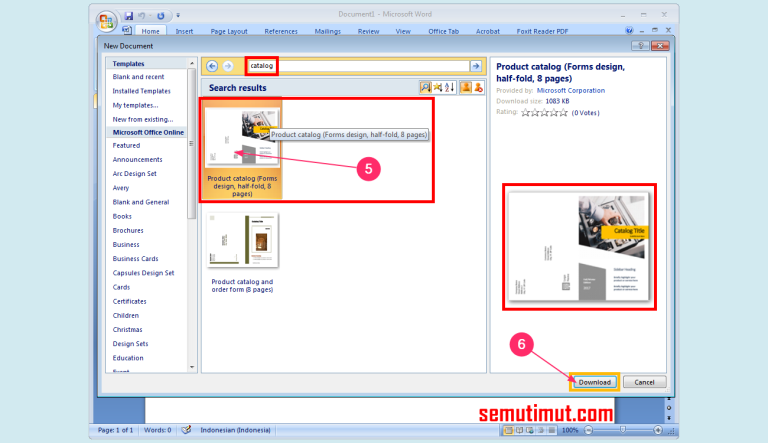The height and width of the screenshot is (443, 768).
Task: Undo last action in Quick Access toolbar
Action: [x=142, y=16]
